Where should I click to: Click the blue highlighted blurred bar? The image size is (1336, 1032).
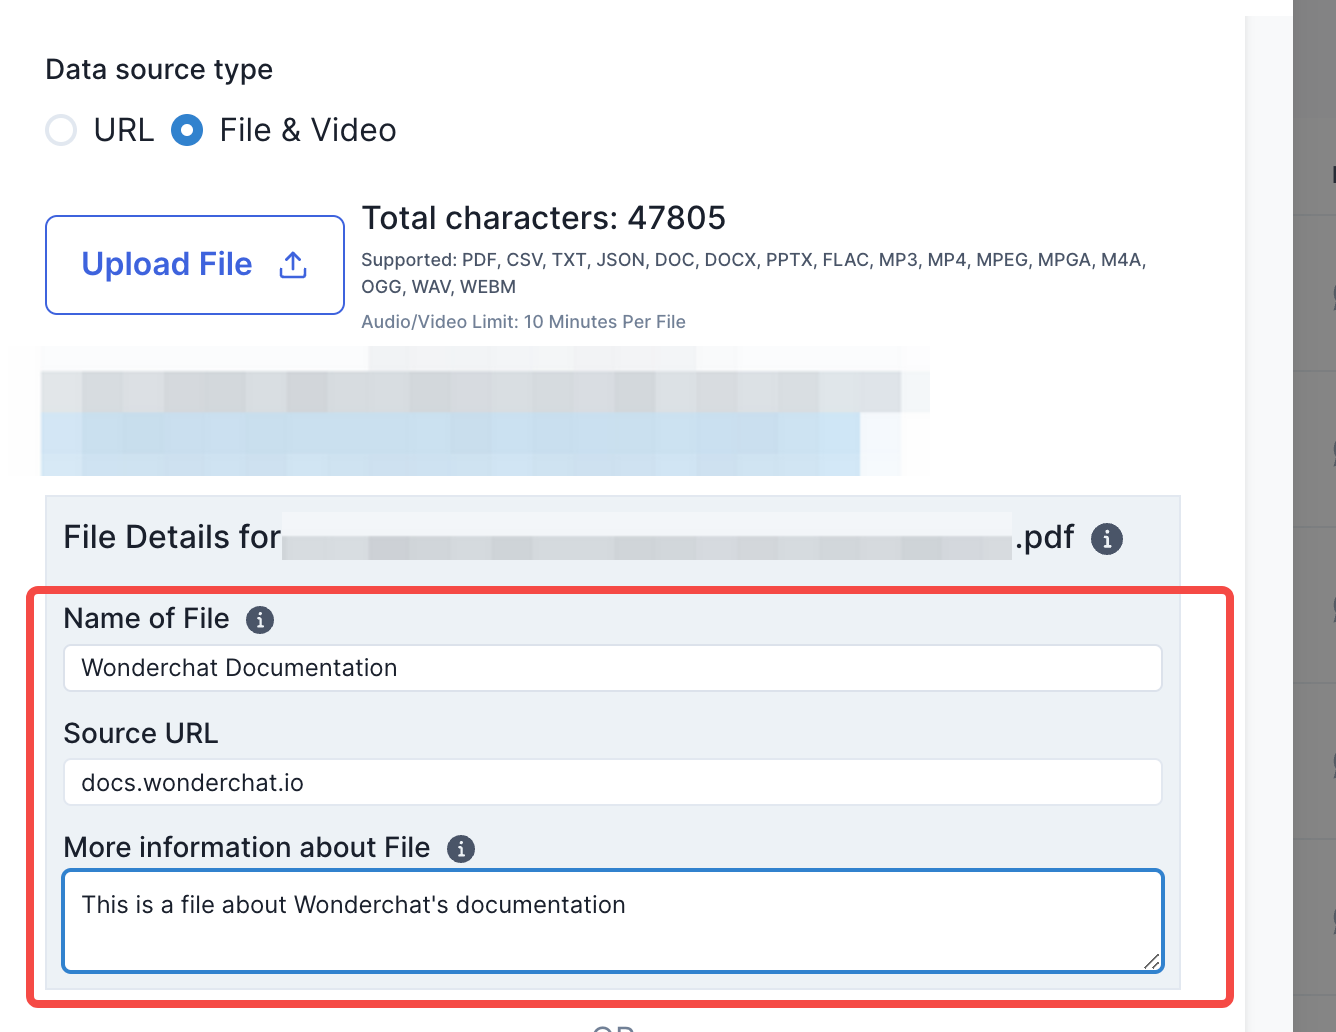pyautogui.click(x=450, y=445)
